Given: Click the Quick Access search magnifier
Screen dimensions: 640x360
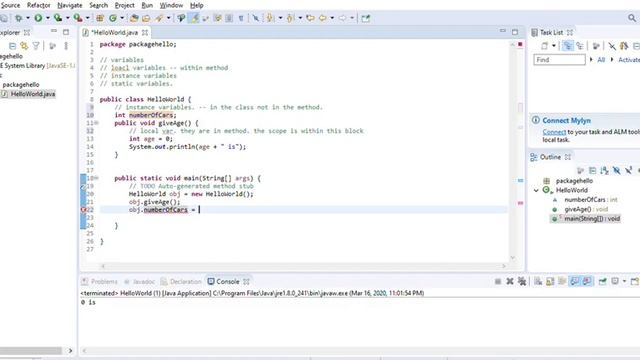Looking at the screenshot, I should click(x=632, y=18).
